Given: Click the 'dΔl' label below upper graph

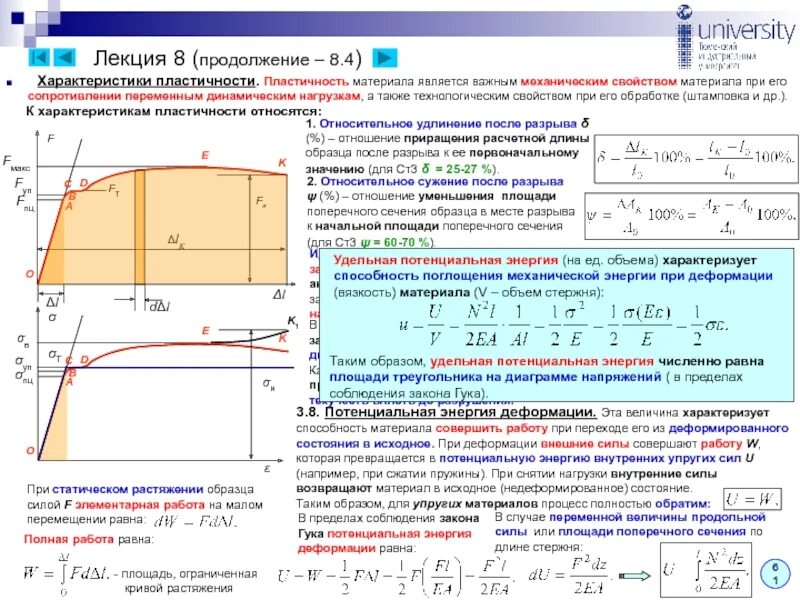Looking at the screenshot, I should tap(159, 306).
